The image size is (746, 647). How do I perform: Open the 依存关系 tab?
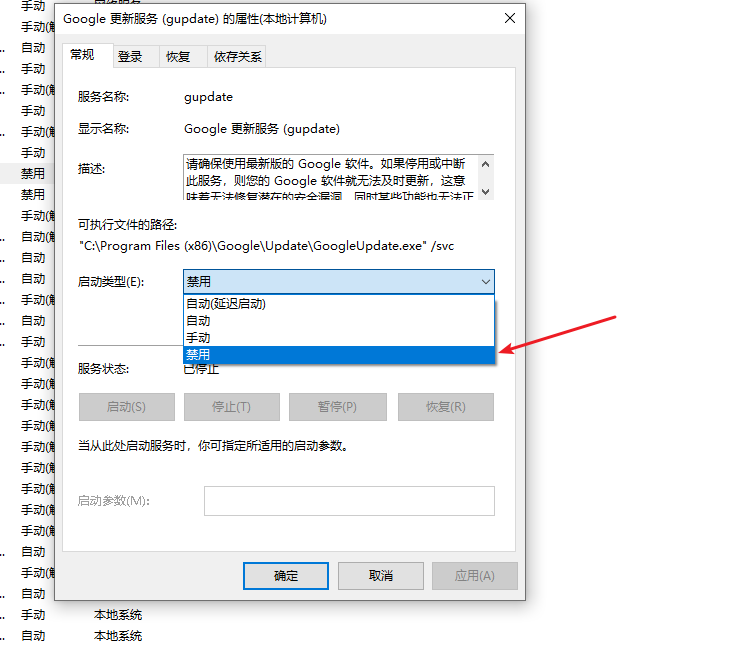[x=237, y=57]
